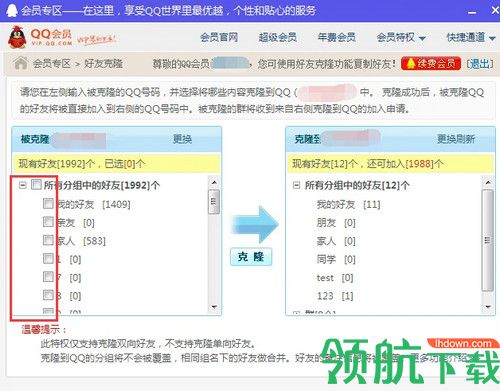Go to home via the house icon
Screen dimensions: 500x391
[21, 63]
